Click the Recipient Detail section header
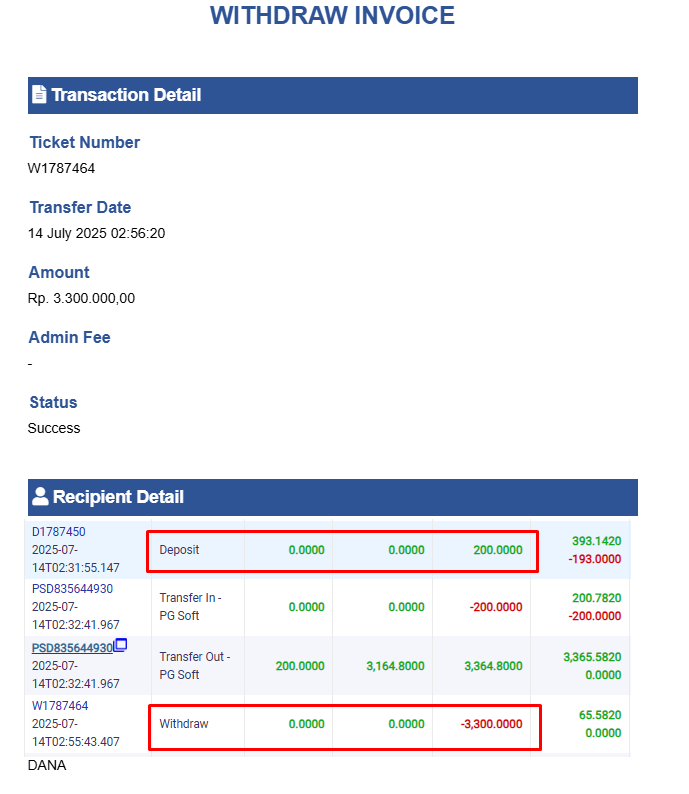This screenshot has width=689, height=794. pos(333,497)
